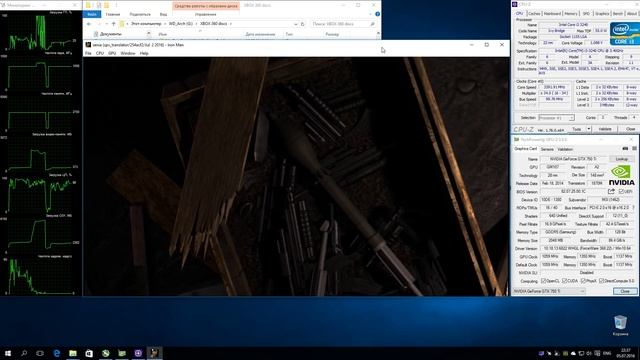The image size is (640, 360).
Task: Open the Recycle Bin on the desktop
Action: pos(620,325)
